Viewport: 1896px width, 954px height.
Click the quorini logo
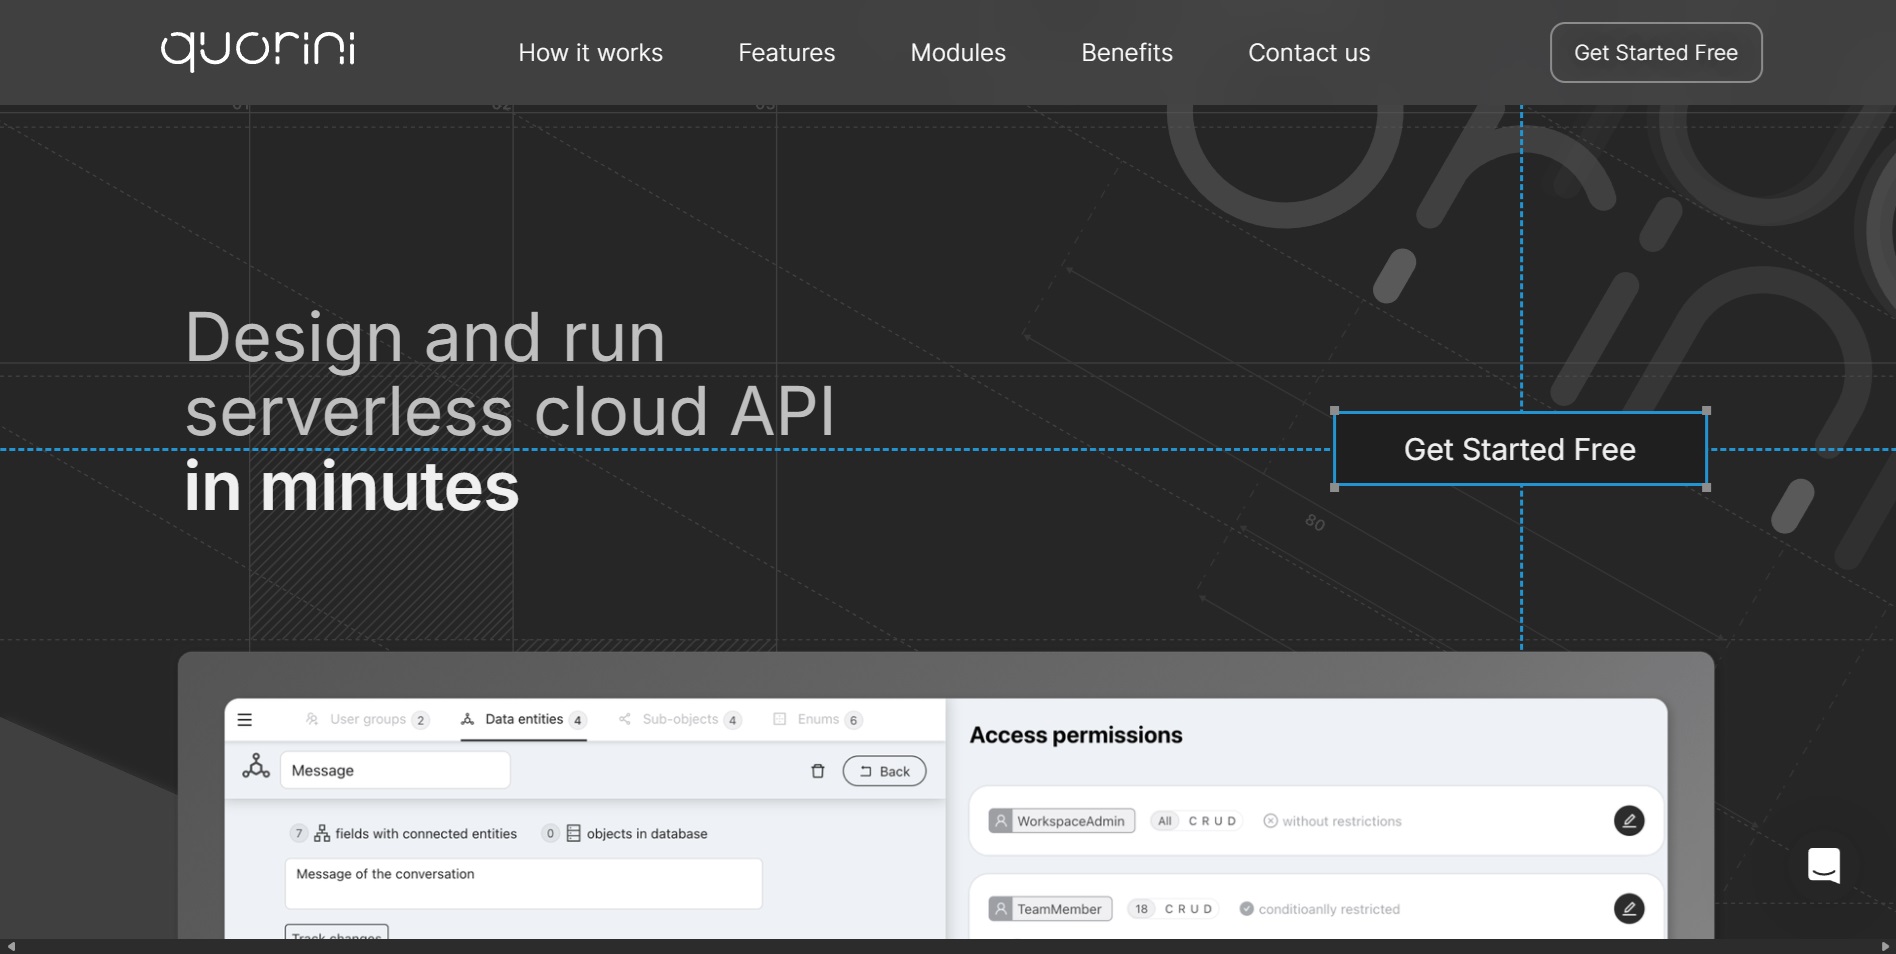[258, 51]
